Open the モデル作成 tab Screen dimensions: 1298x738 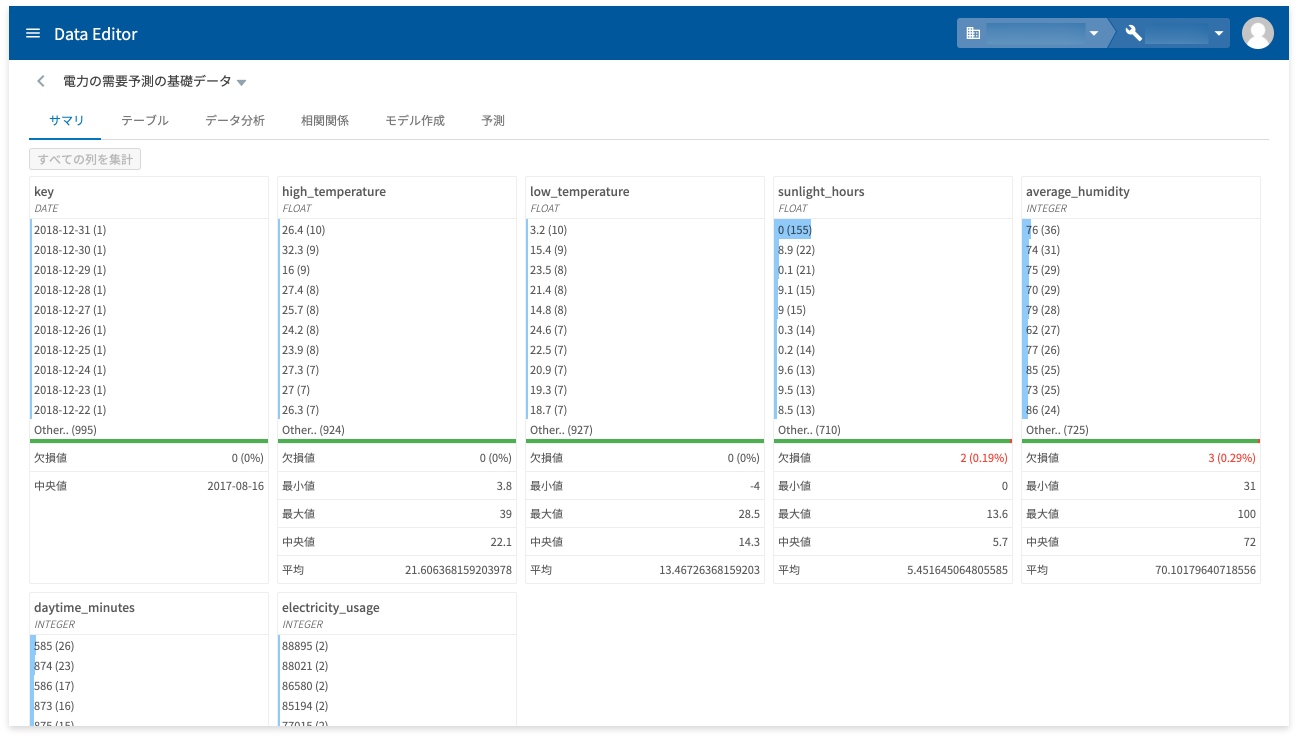coord(415,120)
